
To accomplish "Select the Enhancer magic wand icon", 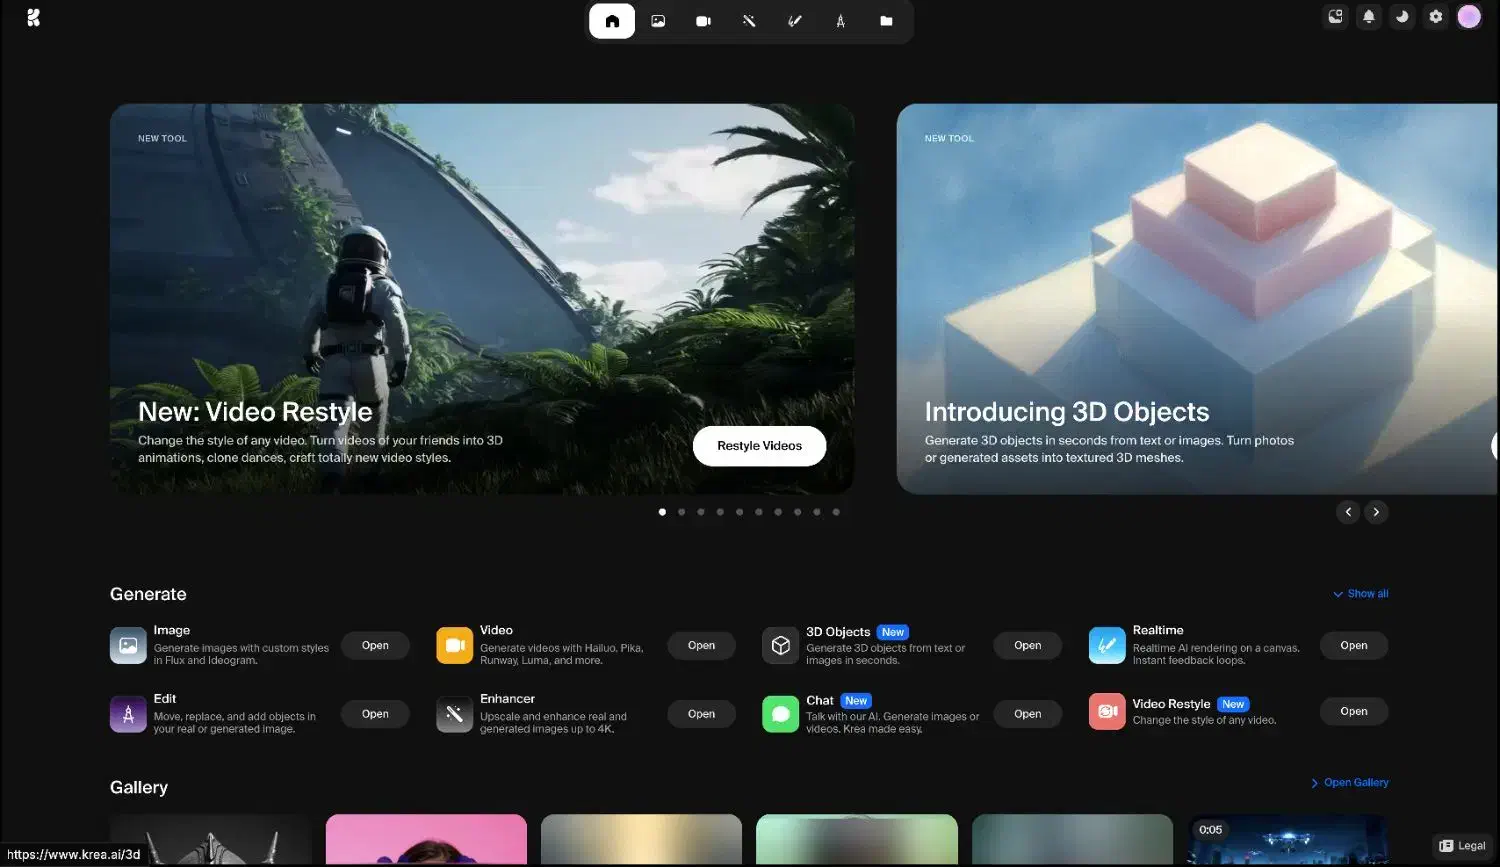I will 749,21.
